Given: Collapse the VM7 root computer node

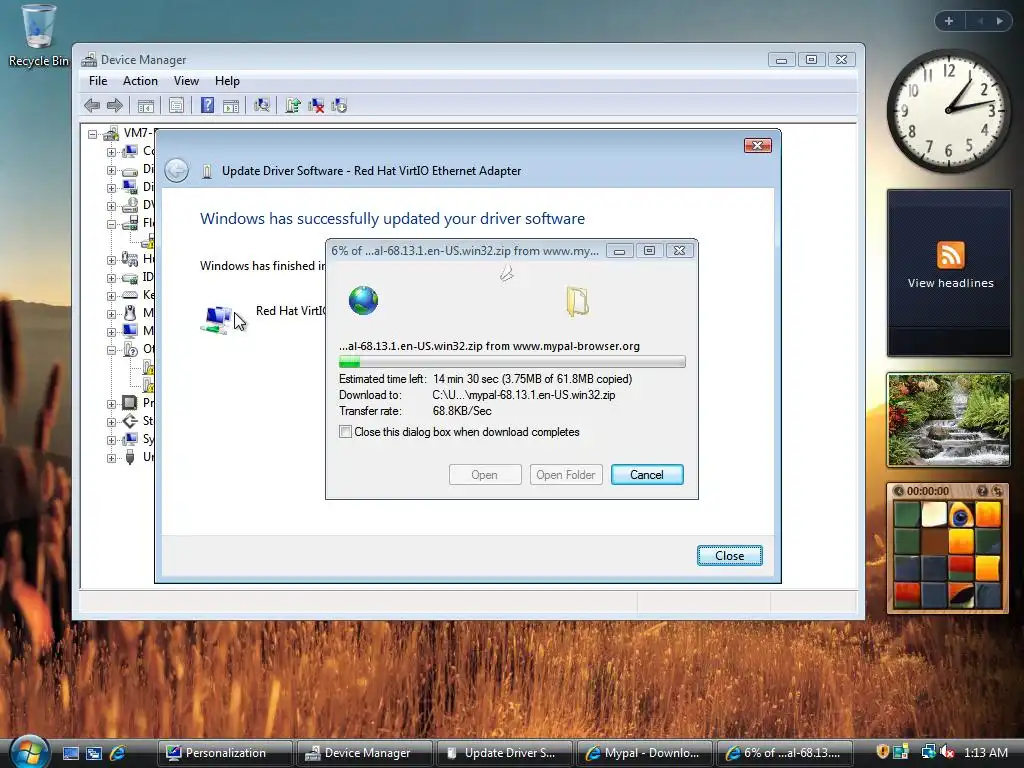Looking at the screenshot, I should [93, 134].
